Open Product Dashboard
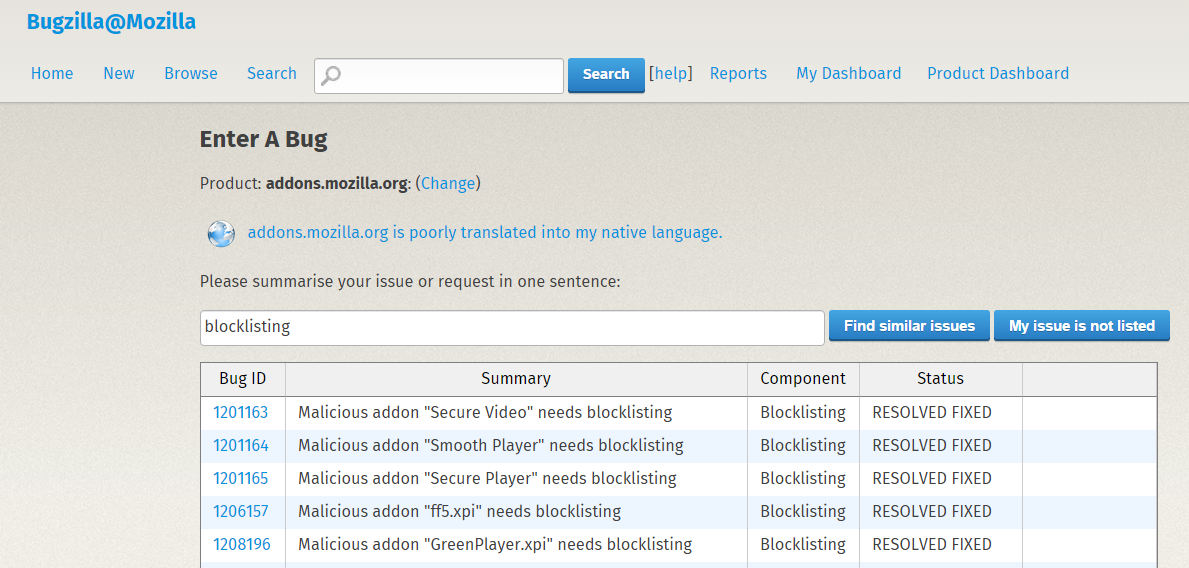Image resolution: width=1189 pixels, height=568 pixels. (x=998, y=74)
